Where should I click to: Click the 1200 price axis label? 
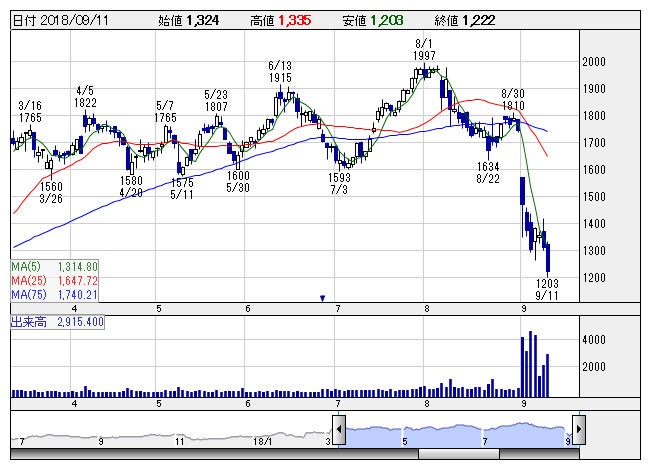(x=594, y=277)
